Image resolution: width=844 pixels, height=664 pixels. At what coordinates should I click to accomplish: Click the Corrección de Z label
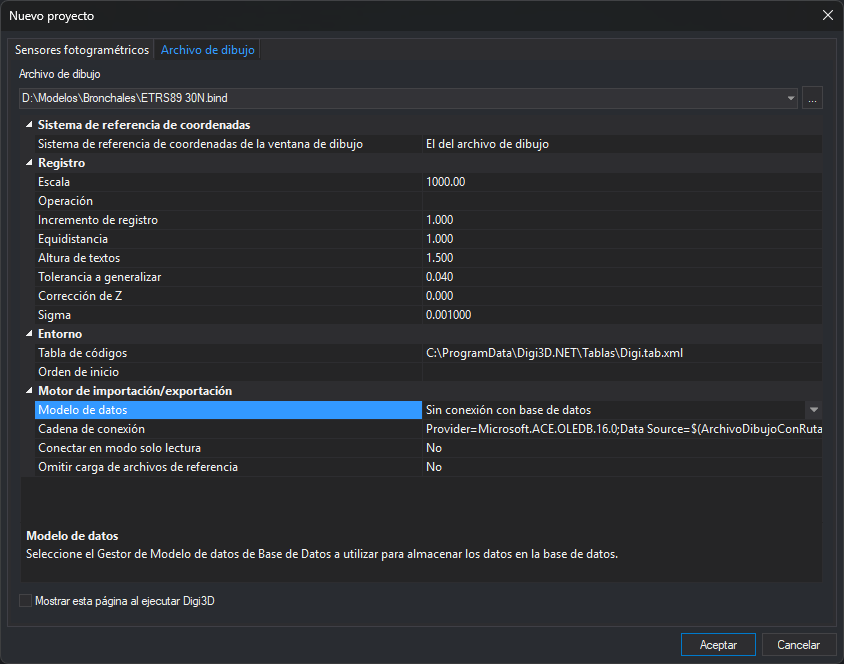(x=80, y=296)
